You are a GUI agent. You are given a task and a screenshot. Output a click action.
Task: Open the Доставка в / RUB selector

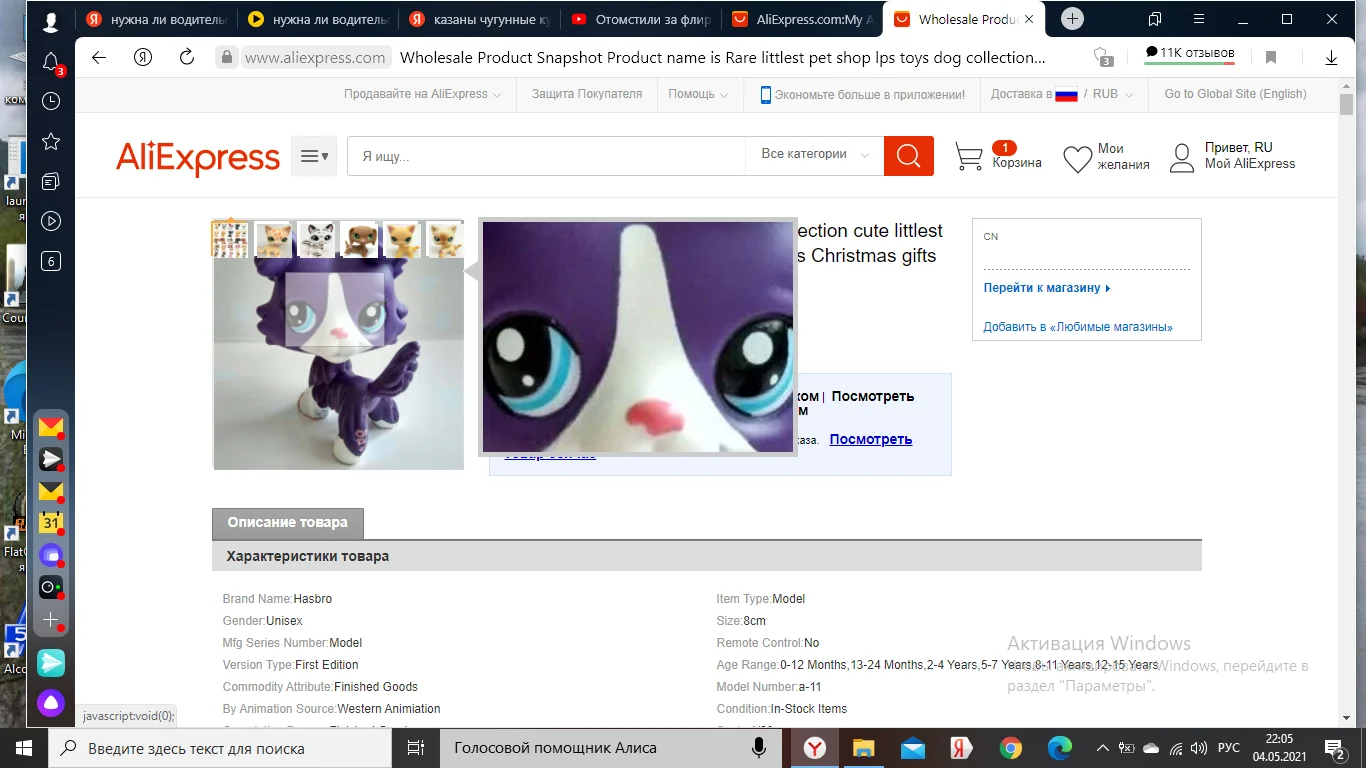[x=1062, y=94]
